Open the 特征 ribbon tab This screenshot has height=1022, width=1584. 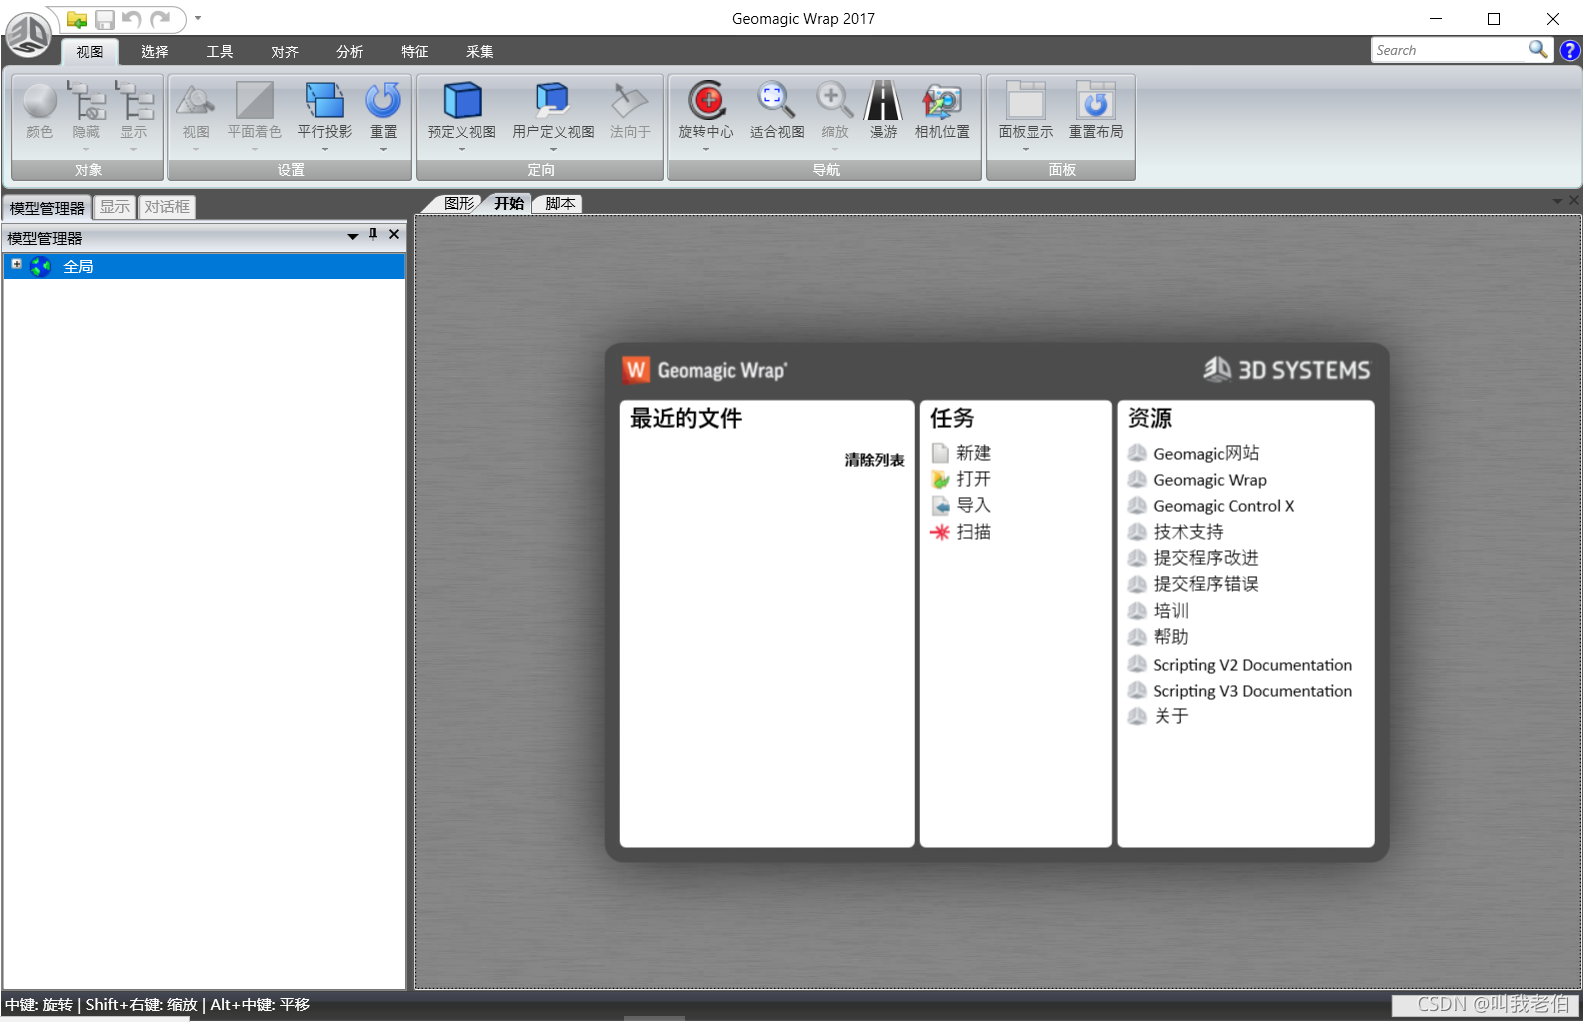415,52
